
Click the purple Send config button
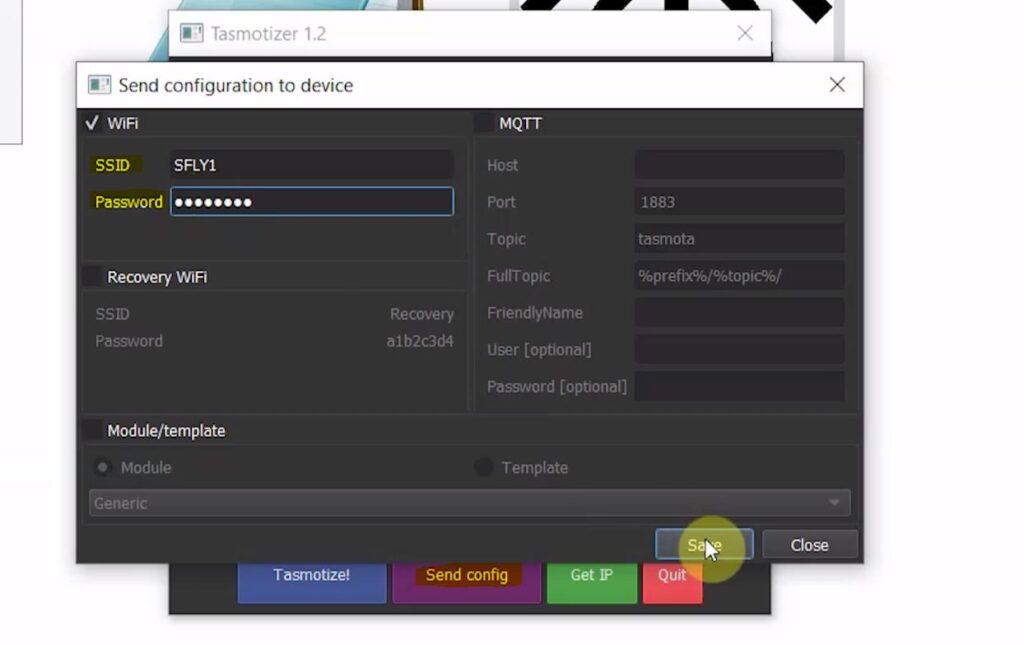(466, 576)
